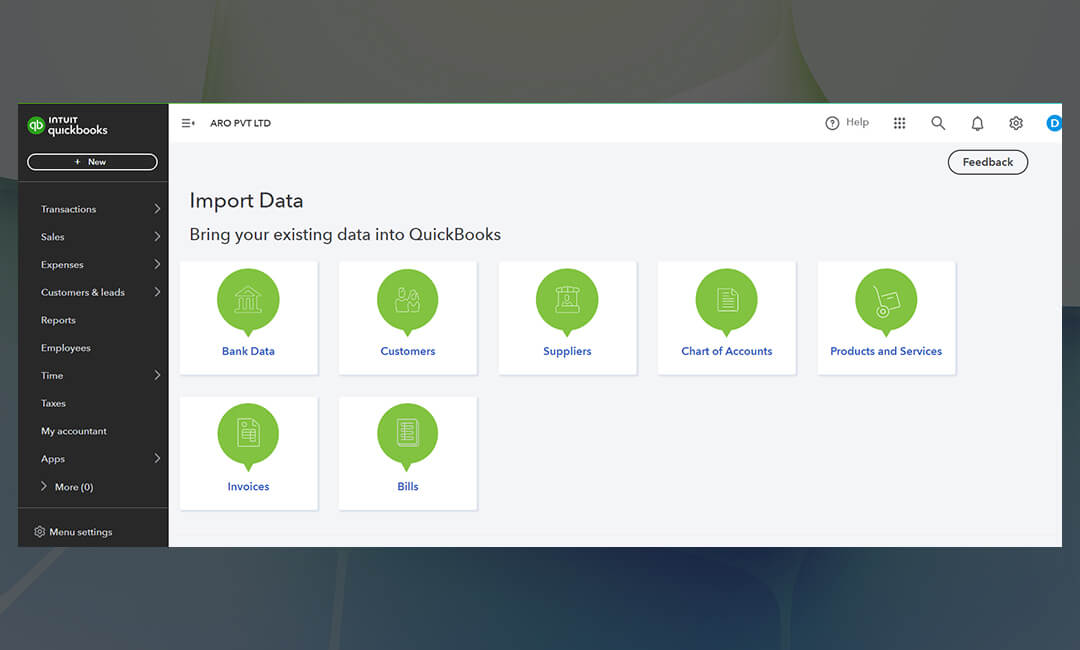This screenshot has width=1080, height=650.
Task: Click the Invoices import icon
Action: coord(248,434)
